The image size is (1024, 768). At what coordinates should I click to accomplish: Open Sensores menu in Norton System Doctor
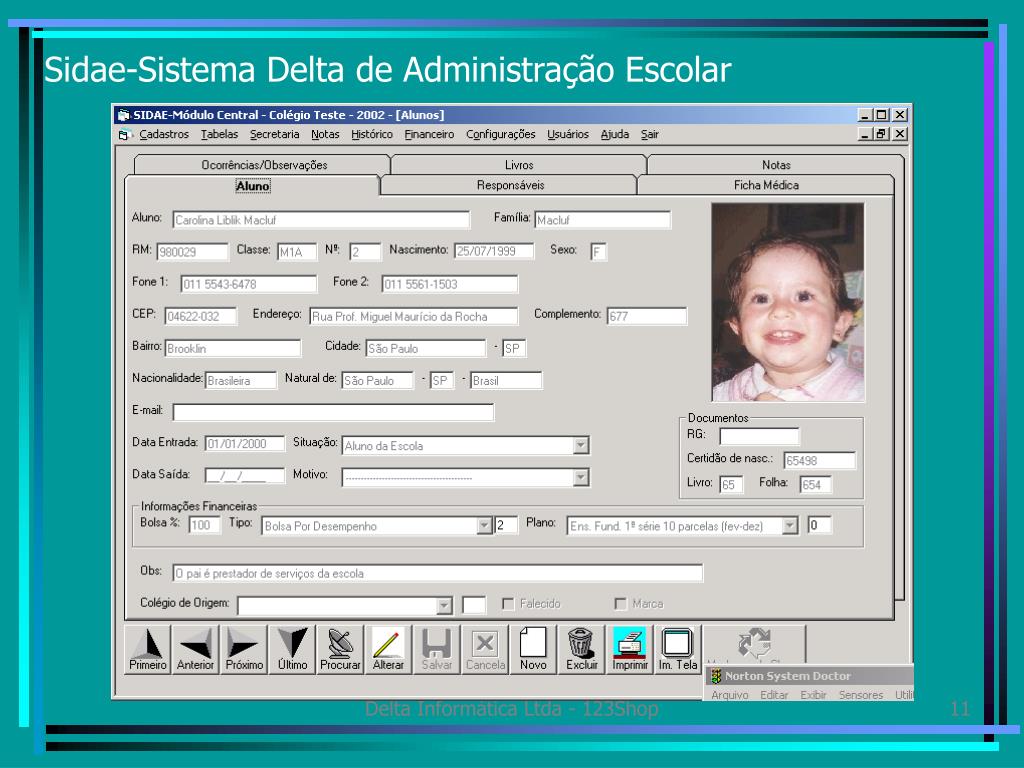point(861,695)
